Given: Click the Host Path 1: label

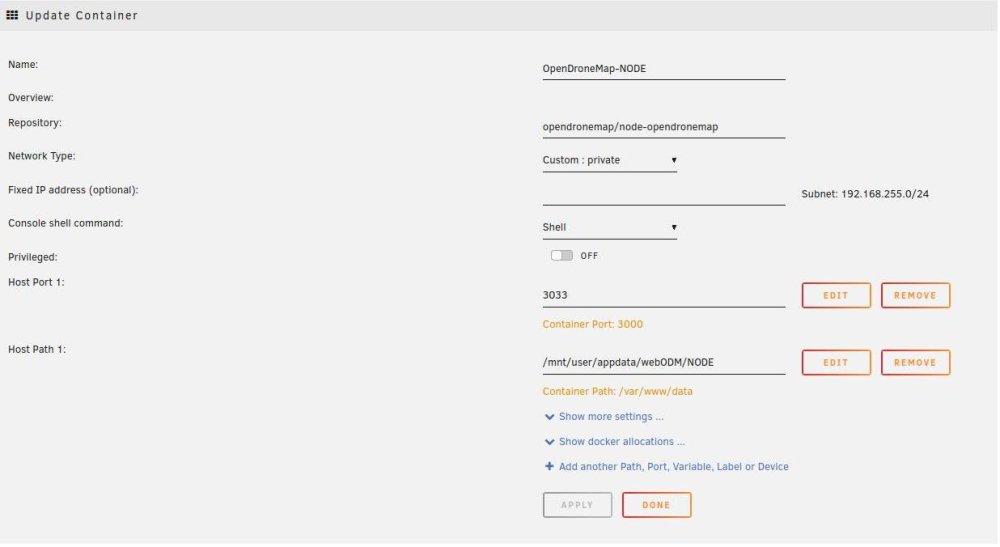Looking at the screenshot, I should point(36,349).
